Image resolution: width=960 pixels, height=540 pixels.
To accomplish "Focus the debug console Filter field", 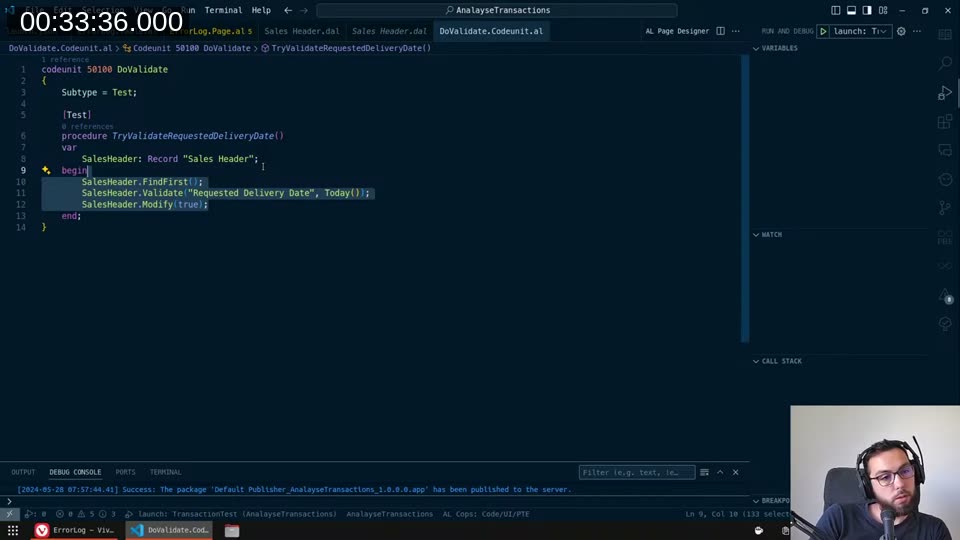I will 637,472.
